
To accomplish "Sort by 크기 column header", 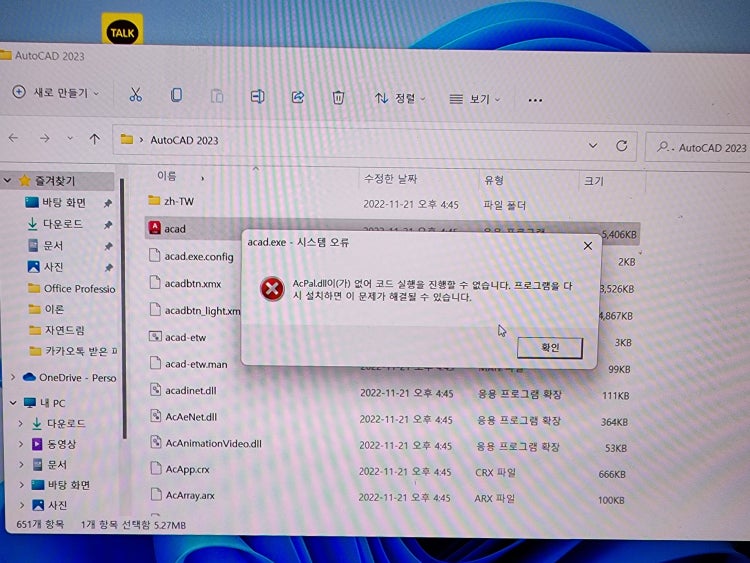I will tap(594, 181).
